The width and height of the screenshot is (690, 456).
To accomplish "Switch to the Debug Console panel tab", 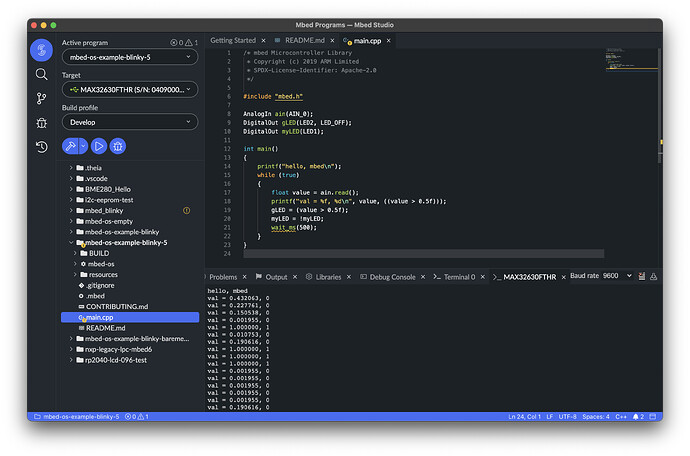I will click(389, 277).
